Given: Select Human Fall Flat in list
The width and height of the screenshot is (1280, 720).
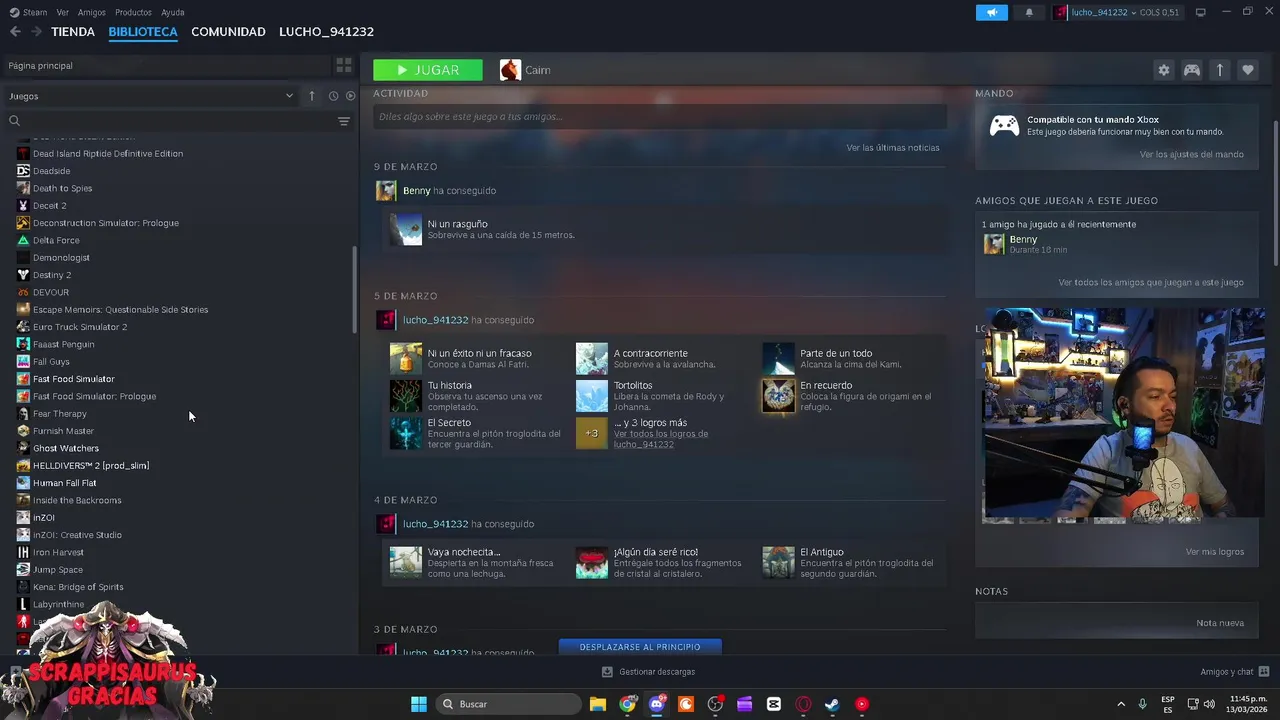Looking at the screenshot, I should pyautogui.click(x=65, y=483).
